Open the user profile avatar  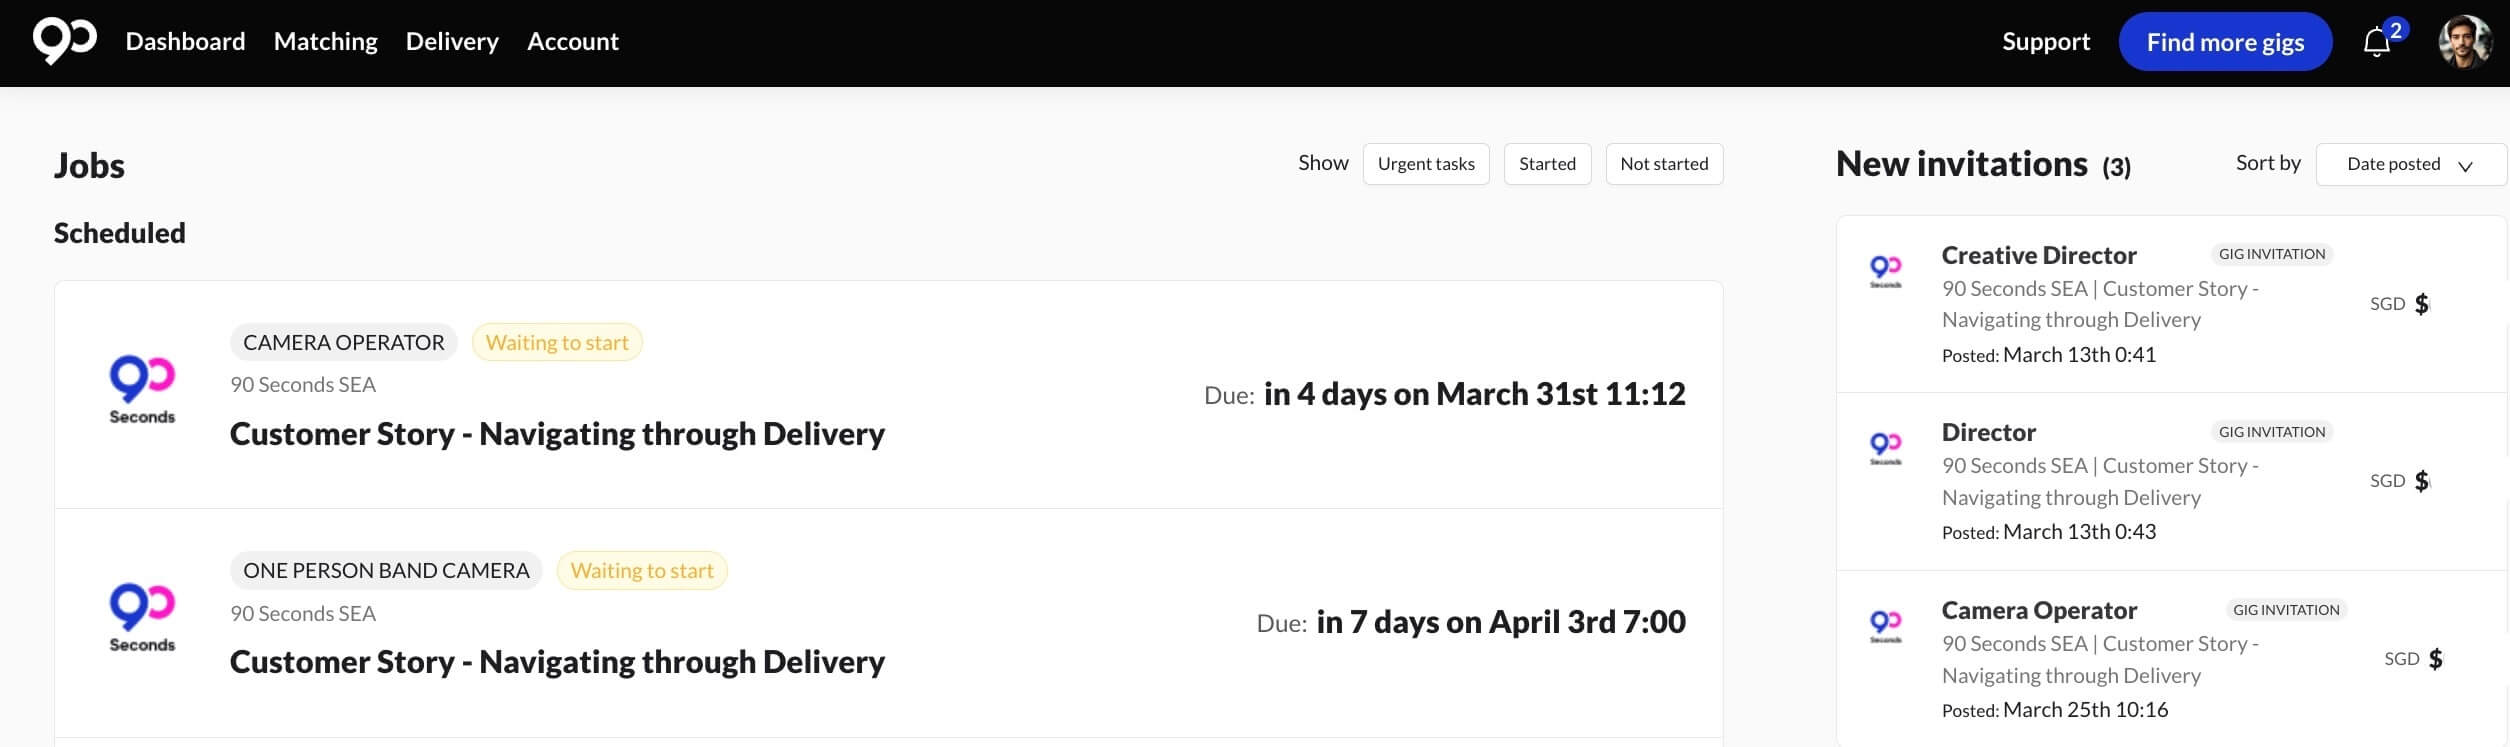(x=2465, y=42)
